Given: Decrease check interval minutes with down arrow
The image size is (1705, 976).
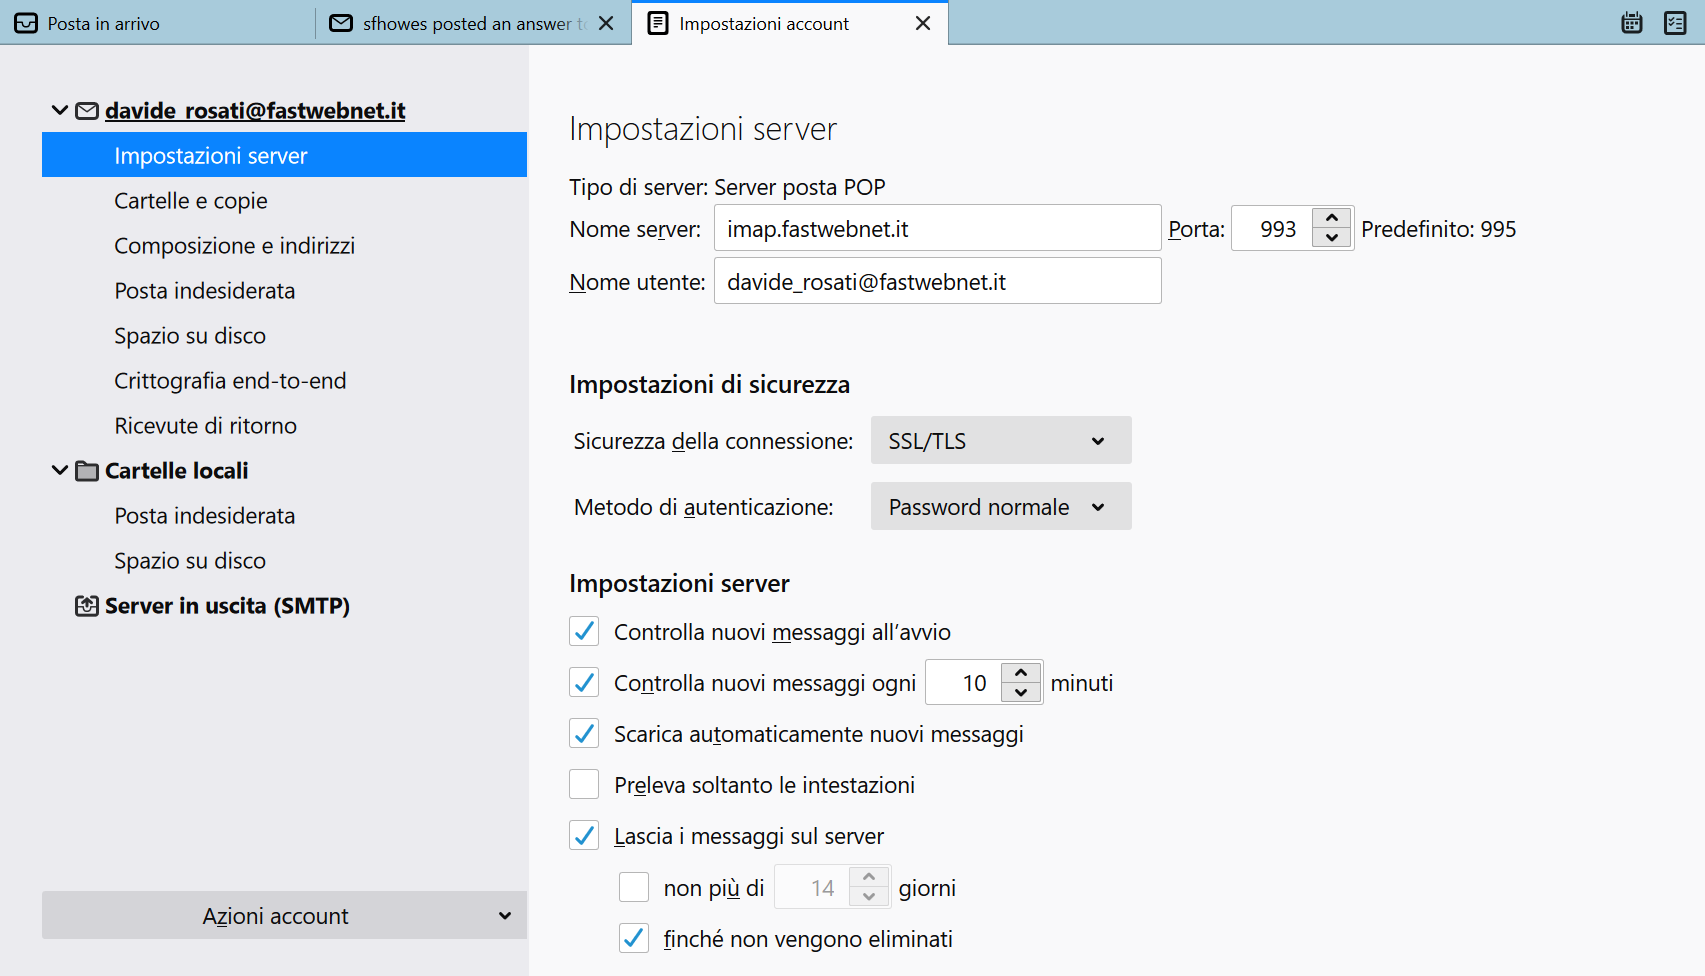Looking at the screenshot, I should point(1021,693).
